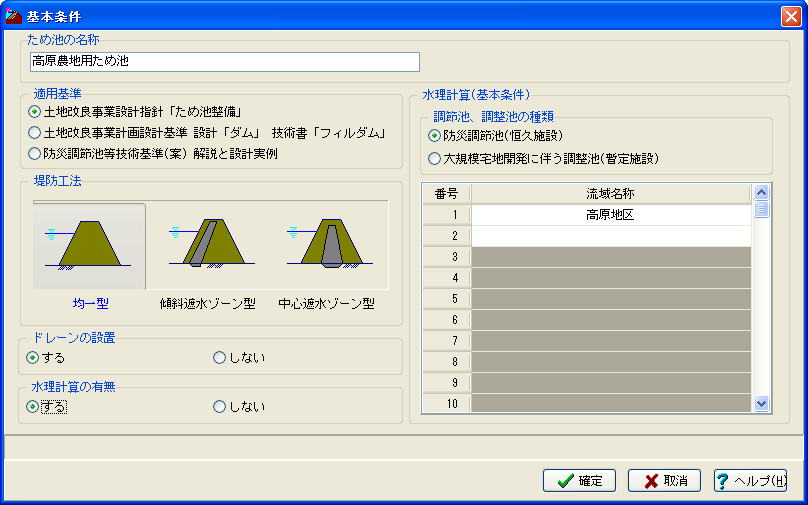The width and height of the screenshot is (808, 505).
Task: Click the 番号 column header
Action: [446, 194]
